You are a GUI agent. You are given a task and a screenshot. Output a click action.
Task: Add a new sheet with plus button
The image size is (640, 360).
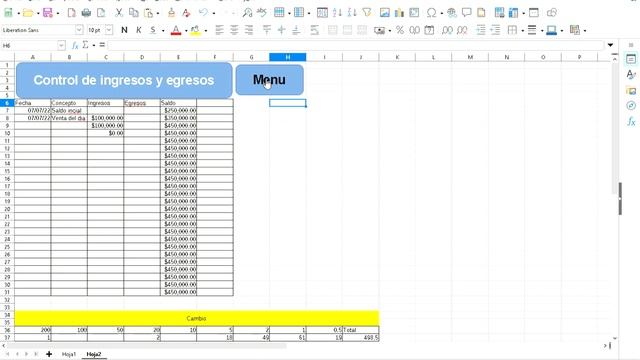click(49, 354)
